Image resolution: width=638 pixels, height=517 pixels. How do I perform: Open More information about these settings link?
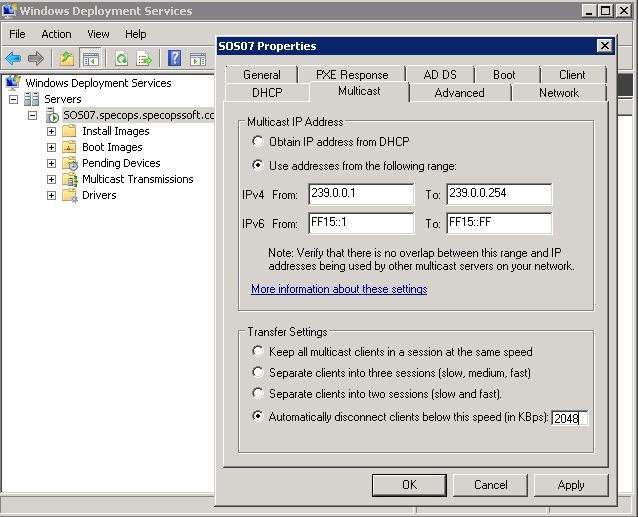[339, 289]
